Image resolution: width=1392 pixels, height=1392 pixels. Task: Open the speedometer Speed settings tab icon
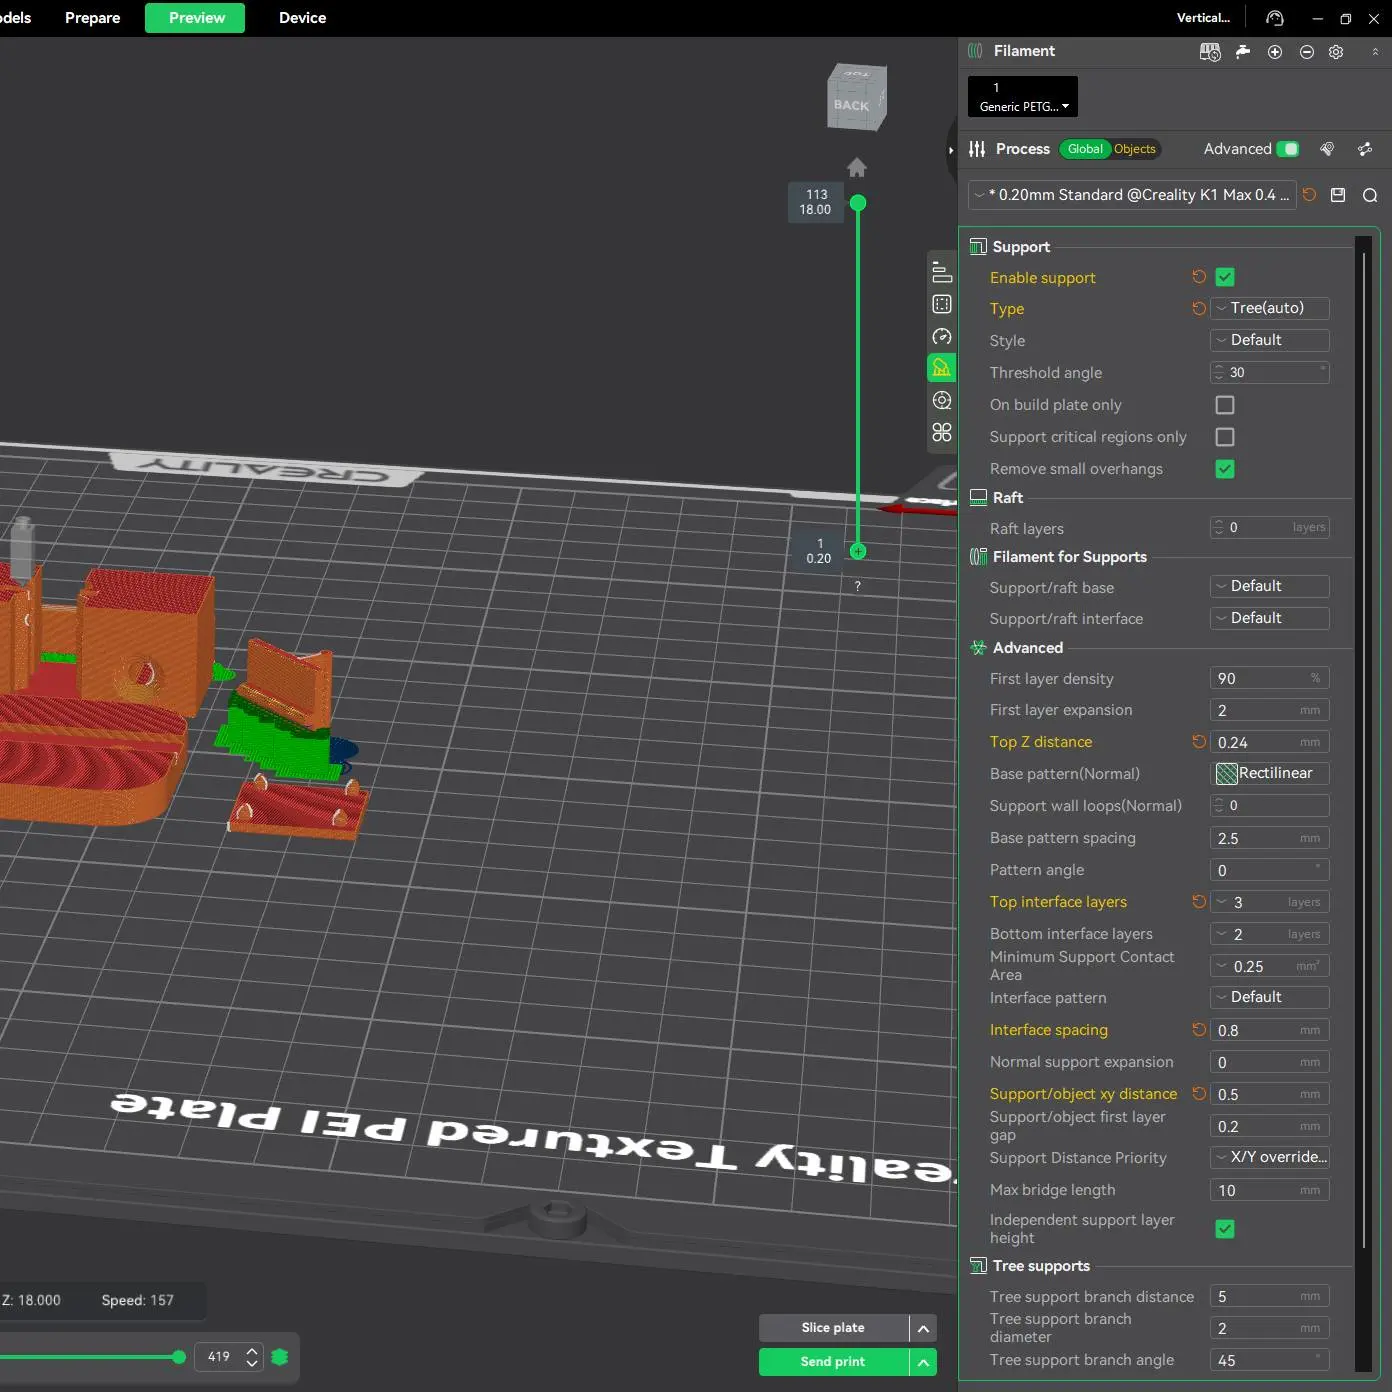click(x=942, y=336)
